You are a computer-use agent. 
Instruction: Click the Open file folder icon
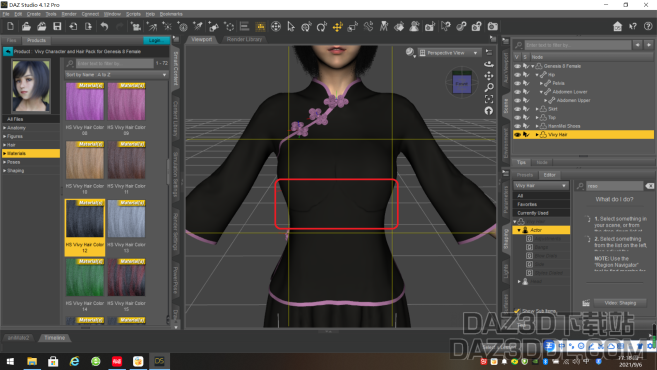click(x=26, y=27)
